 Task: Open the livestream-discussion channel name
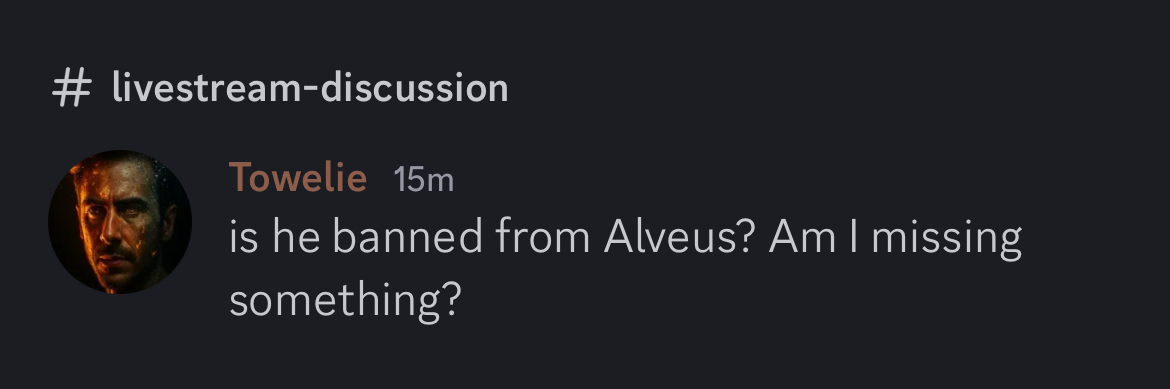[310, 88]
